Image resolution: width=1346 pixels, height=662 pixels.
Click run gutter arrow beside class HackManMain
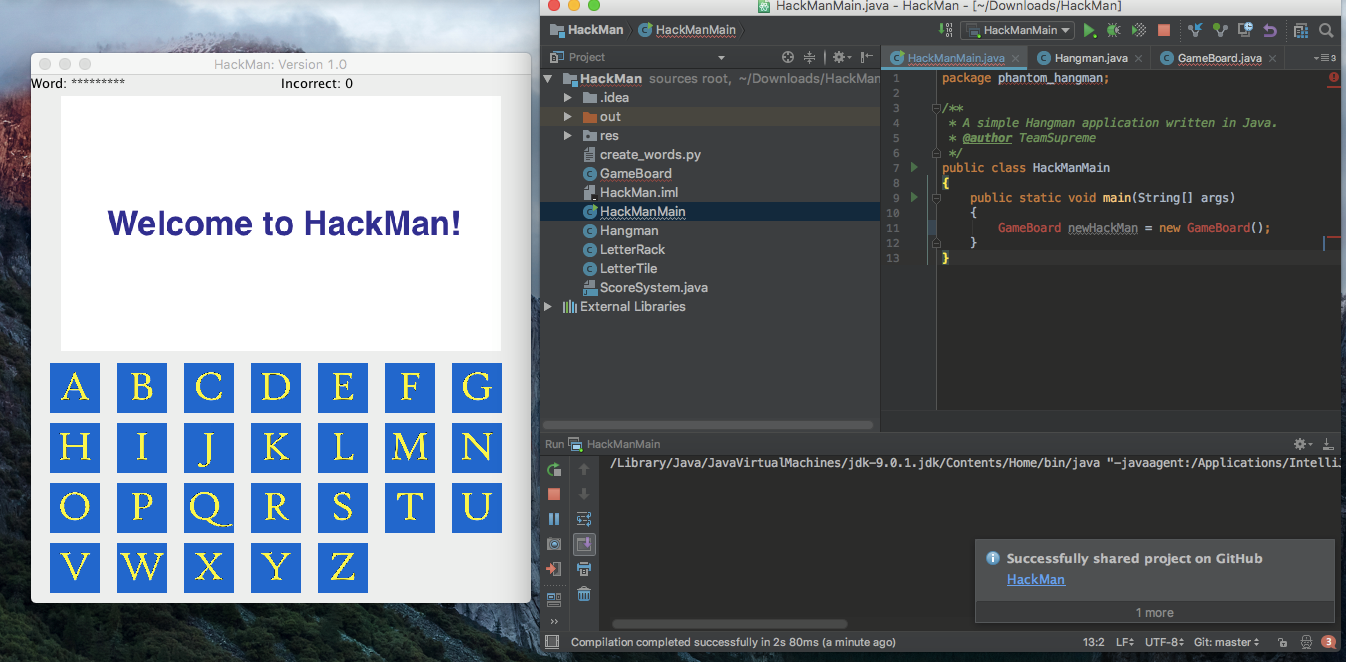click(914, 168)
